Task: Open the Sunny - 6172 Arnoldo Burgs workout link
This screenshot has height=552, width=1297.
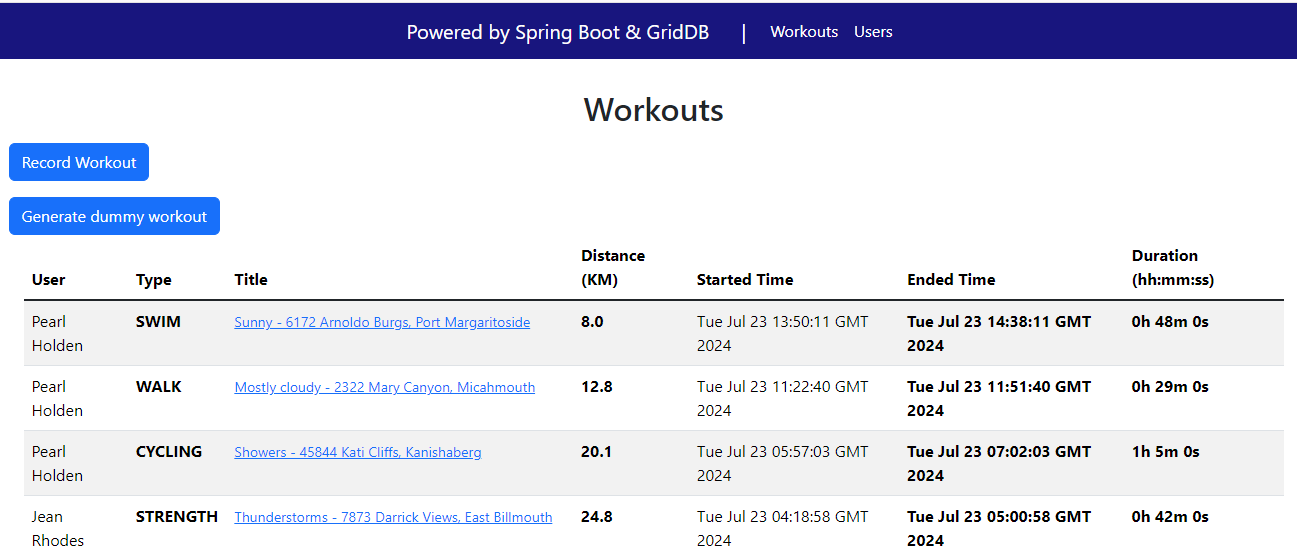Action: pyautogui.click(x=382, y=323)
